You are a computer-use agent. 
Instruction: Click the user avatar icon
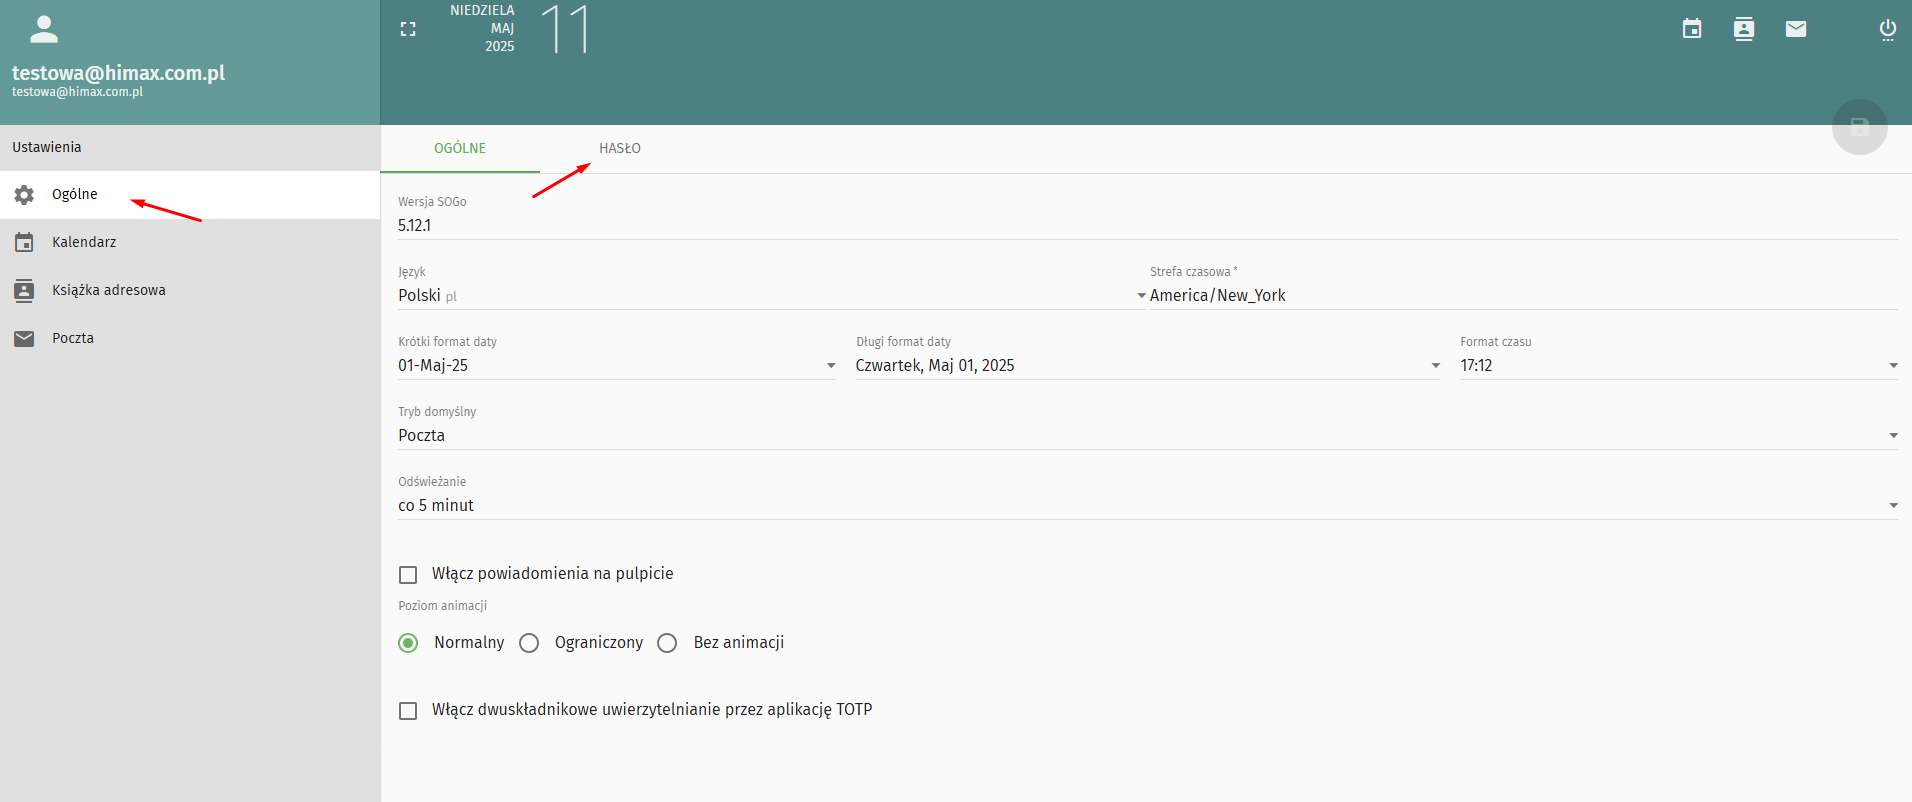point(44,30)
